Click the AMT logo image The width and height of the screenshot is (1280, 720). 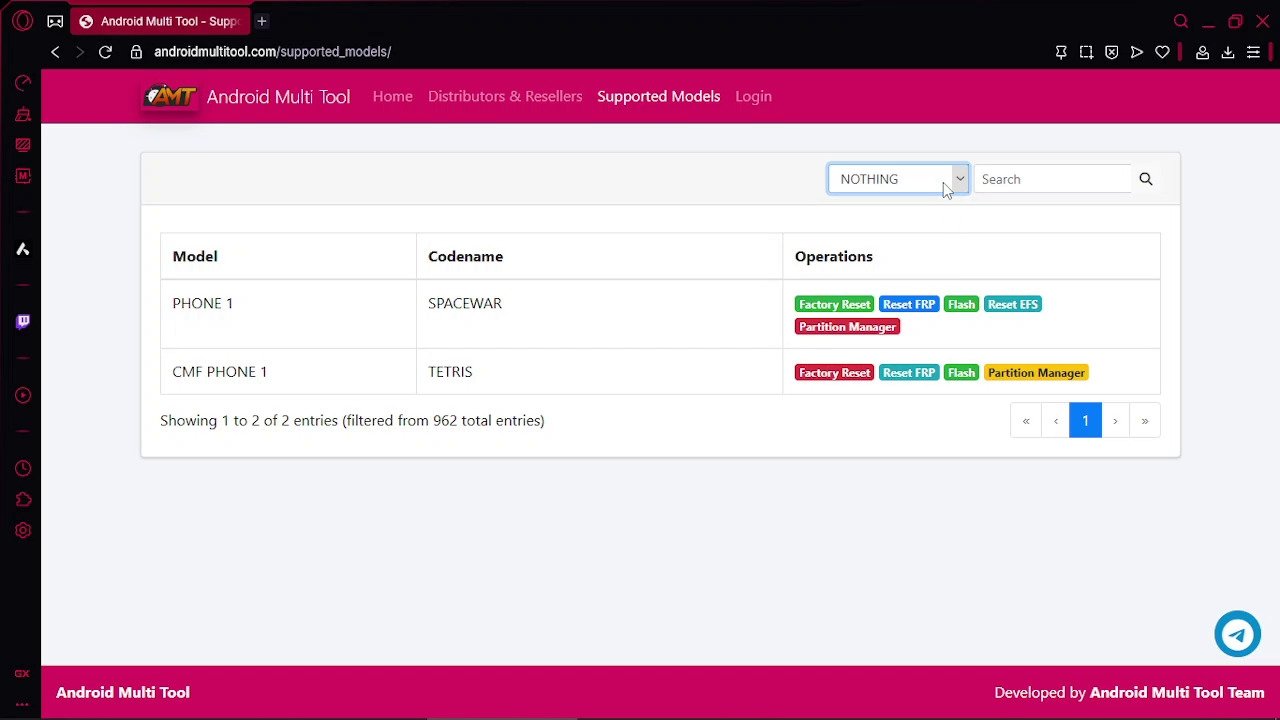click(x=170, y=96)
